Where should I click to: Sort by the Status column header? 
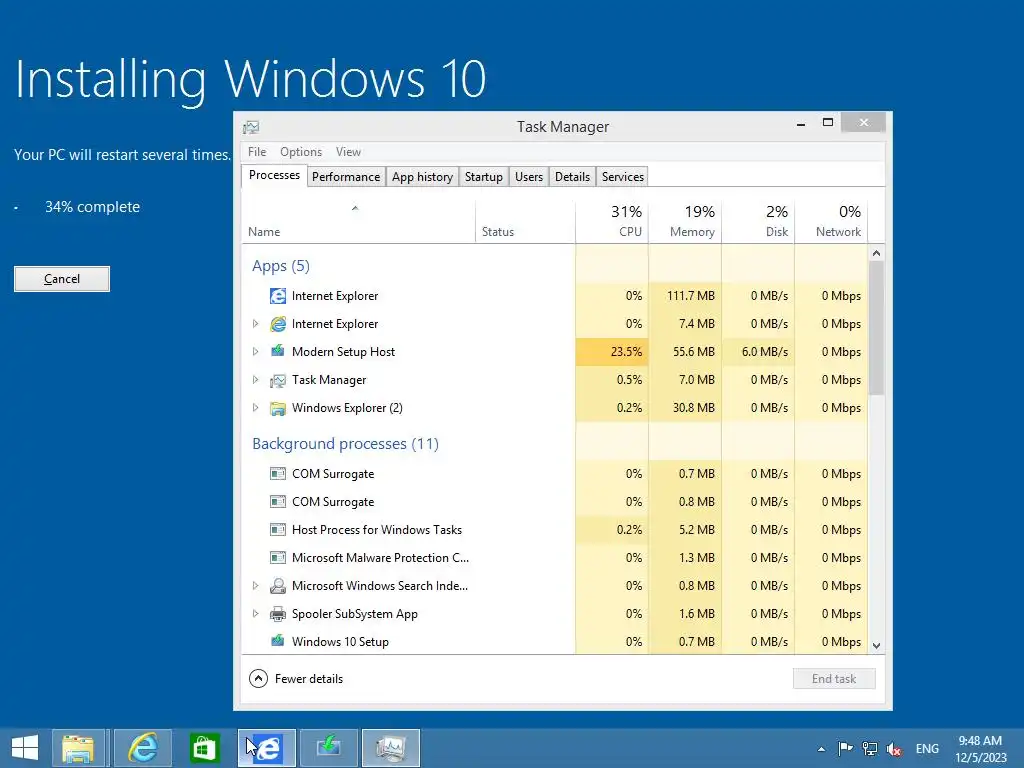coord(525,222)
